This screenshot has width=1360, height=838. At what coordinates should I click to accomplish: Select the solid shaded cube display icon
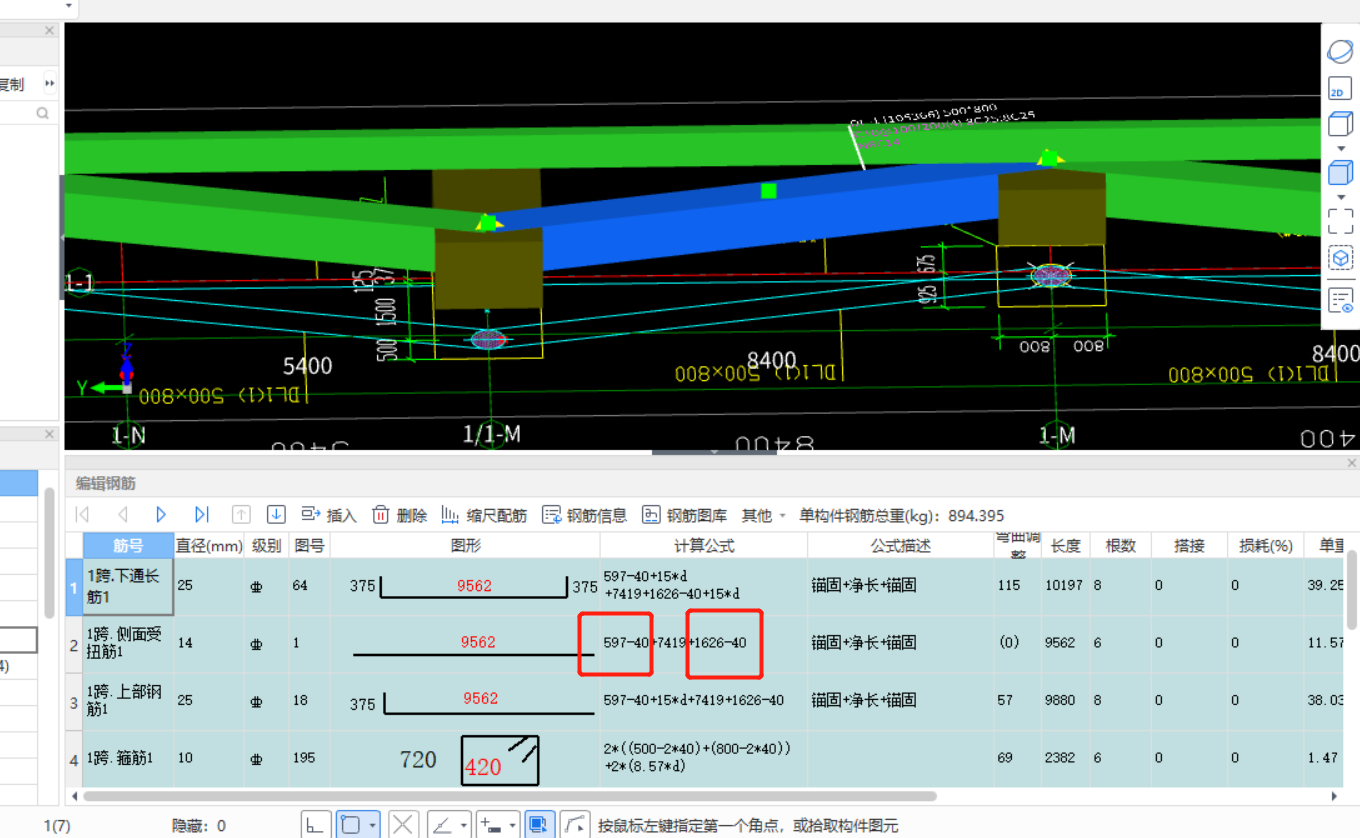coord(1340,173)
